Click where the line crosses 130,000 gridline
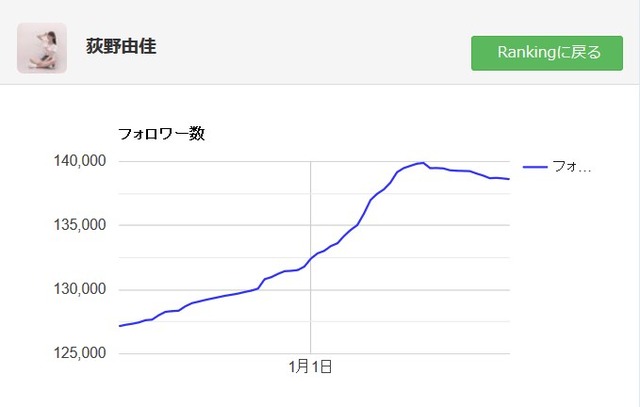The image size is (640, 407). [x=258, y=289]
